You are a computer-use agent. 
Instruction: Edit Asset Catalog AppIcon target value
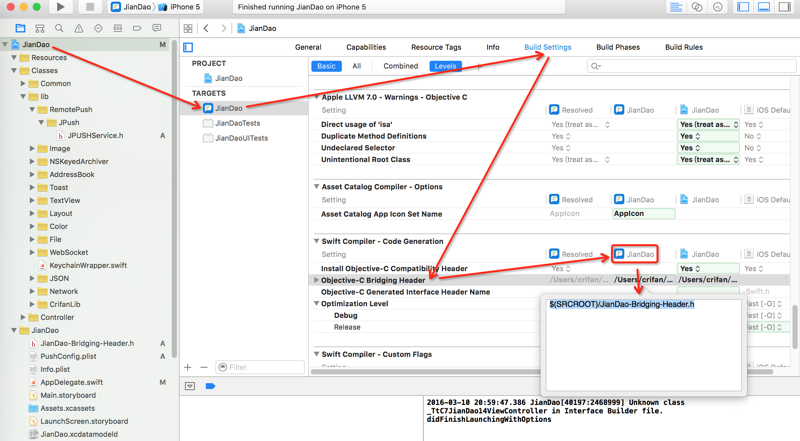[x=643, y=213]
